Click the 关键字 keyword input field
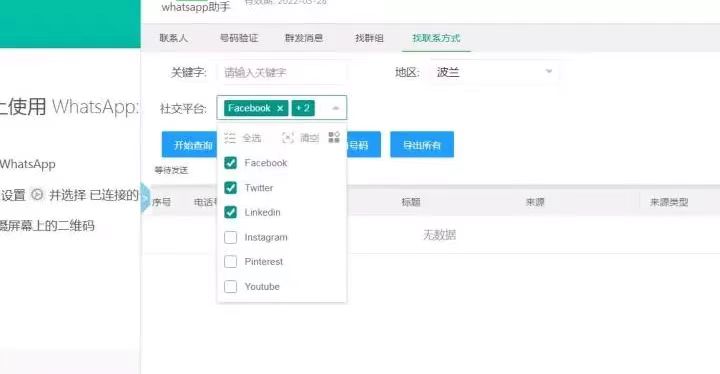720x374 pixels. coord(281,72)
